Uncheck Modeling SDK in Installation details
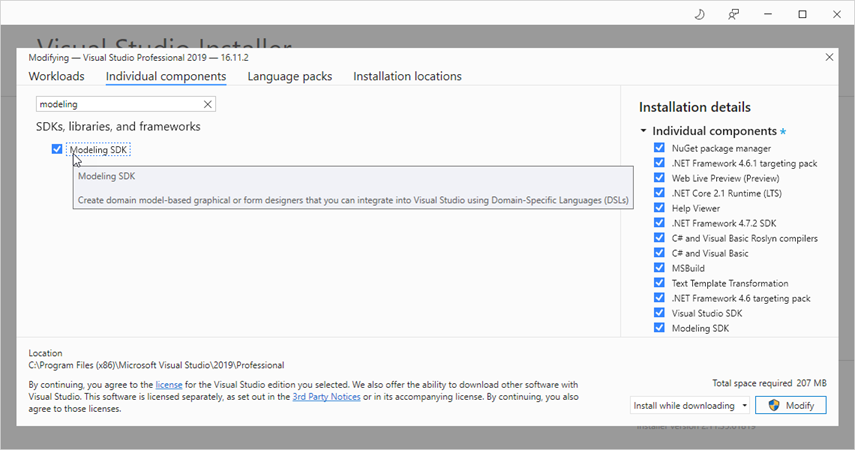Screen dimensions: 855x450 659,328
